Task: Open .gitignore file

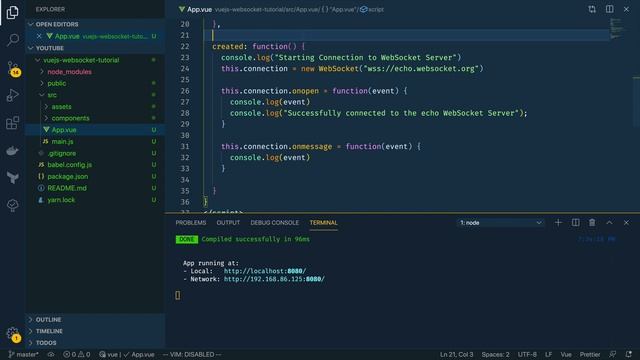Action: click(96, 153)
